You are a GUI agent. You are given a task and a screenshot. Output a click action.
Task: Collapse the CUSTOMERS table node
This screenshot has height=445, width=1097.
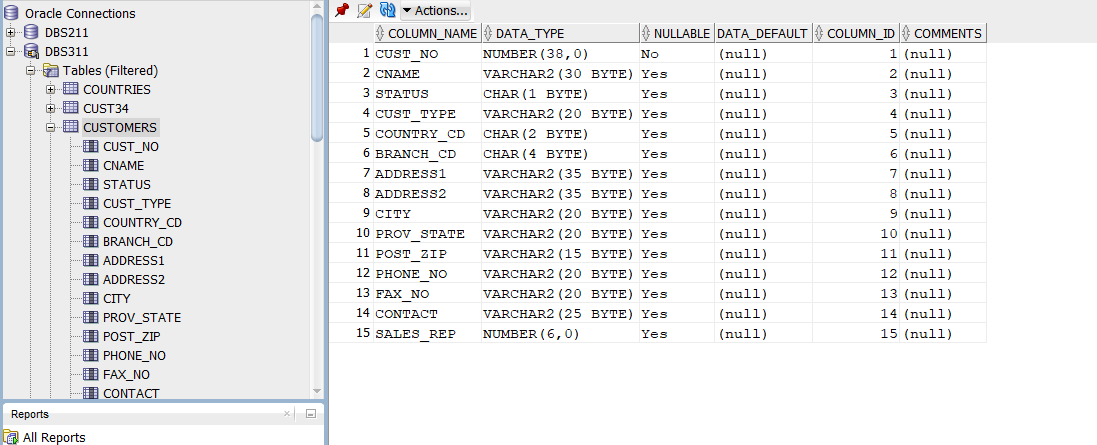click(x=50, y=127)
